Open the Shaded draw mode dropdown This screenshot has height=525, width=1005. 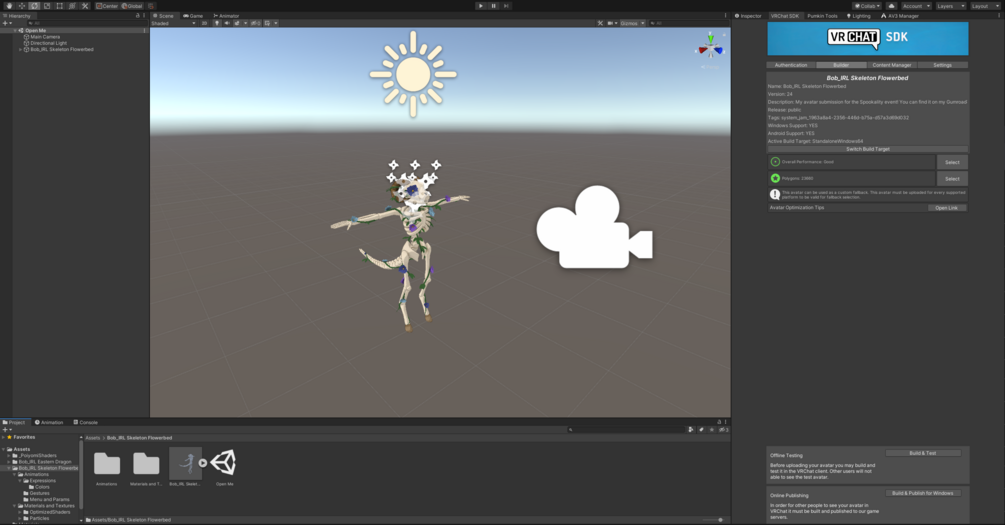coord(173,23)
